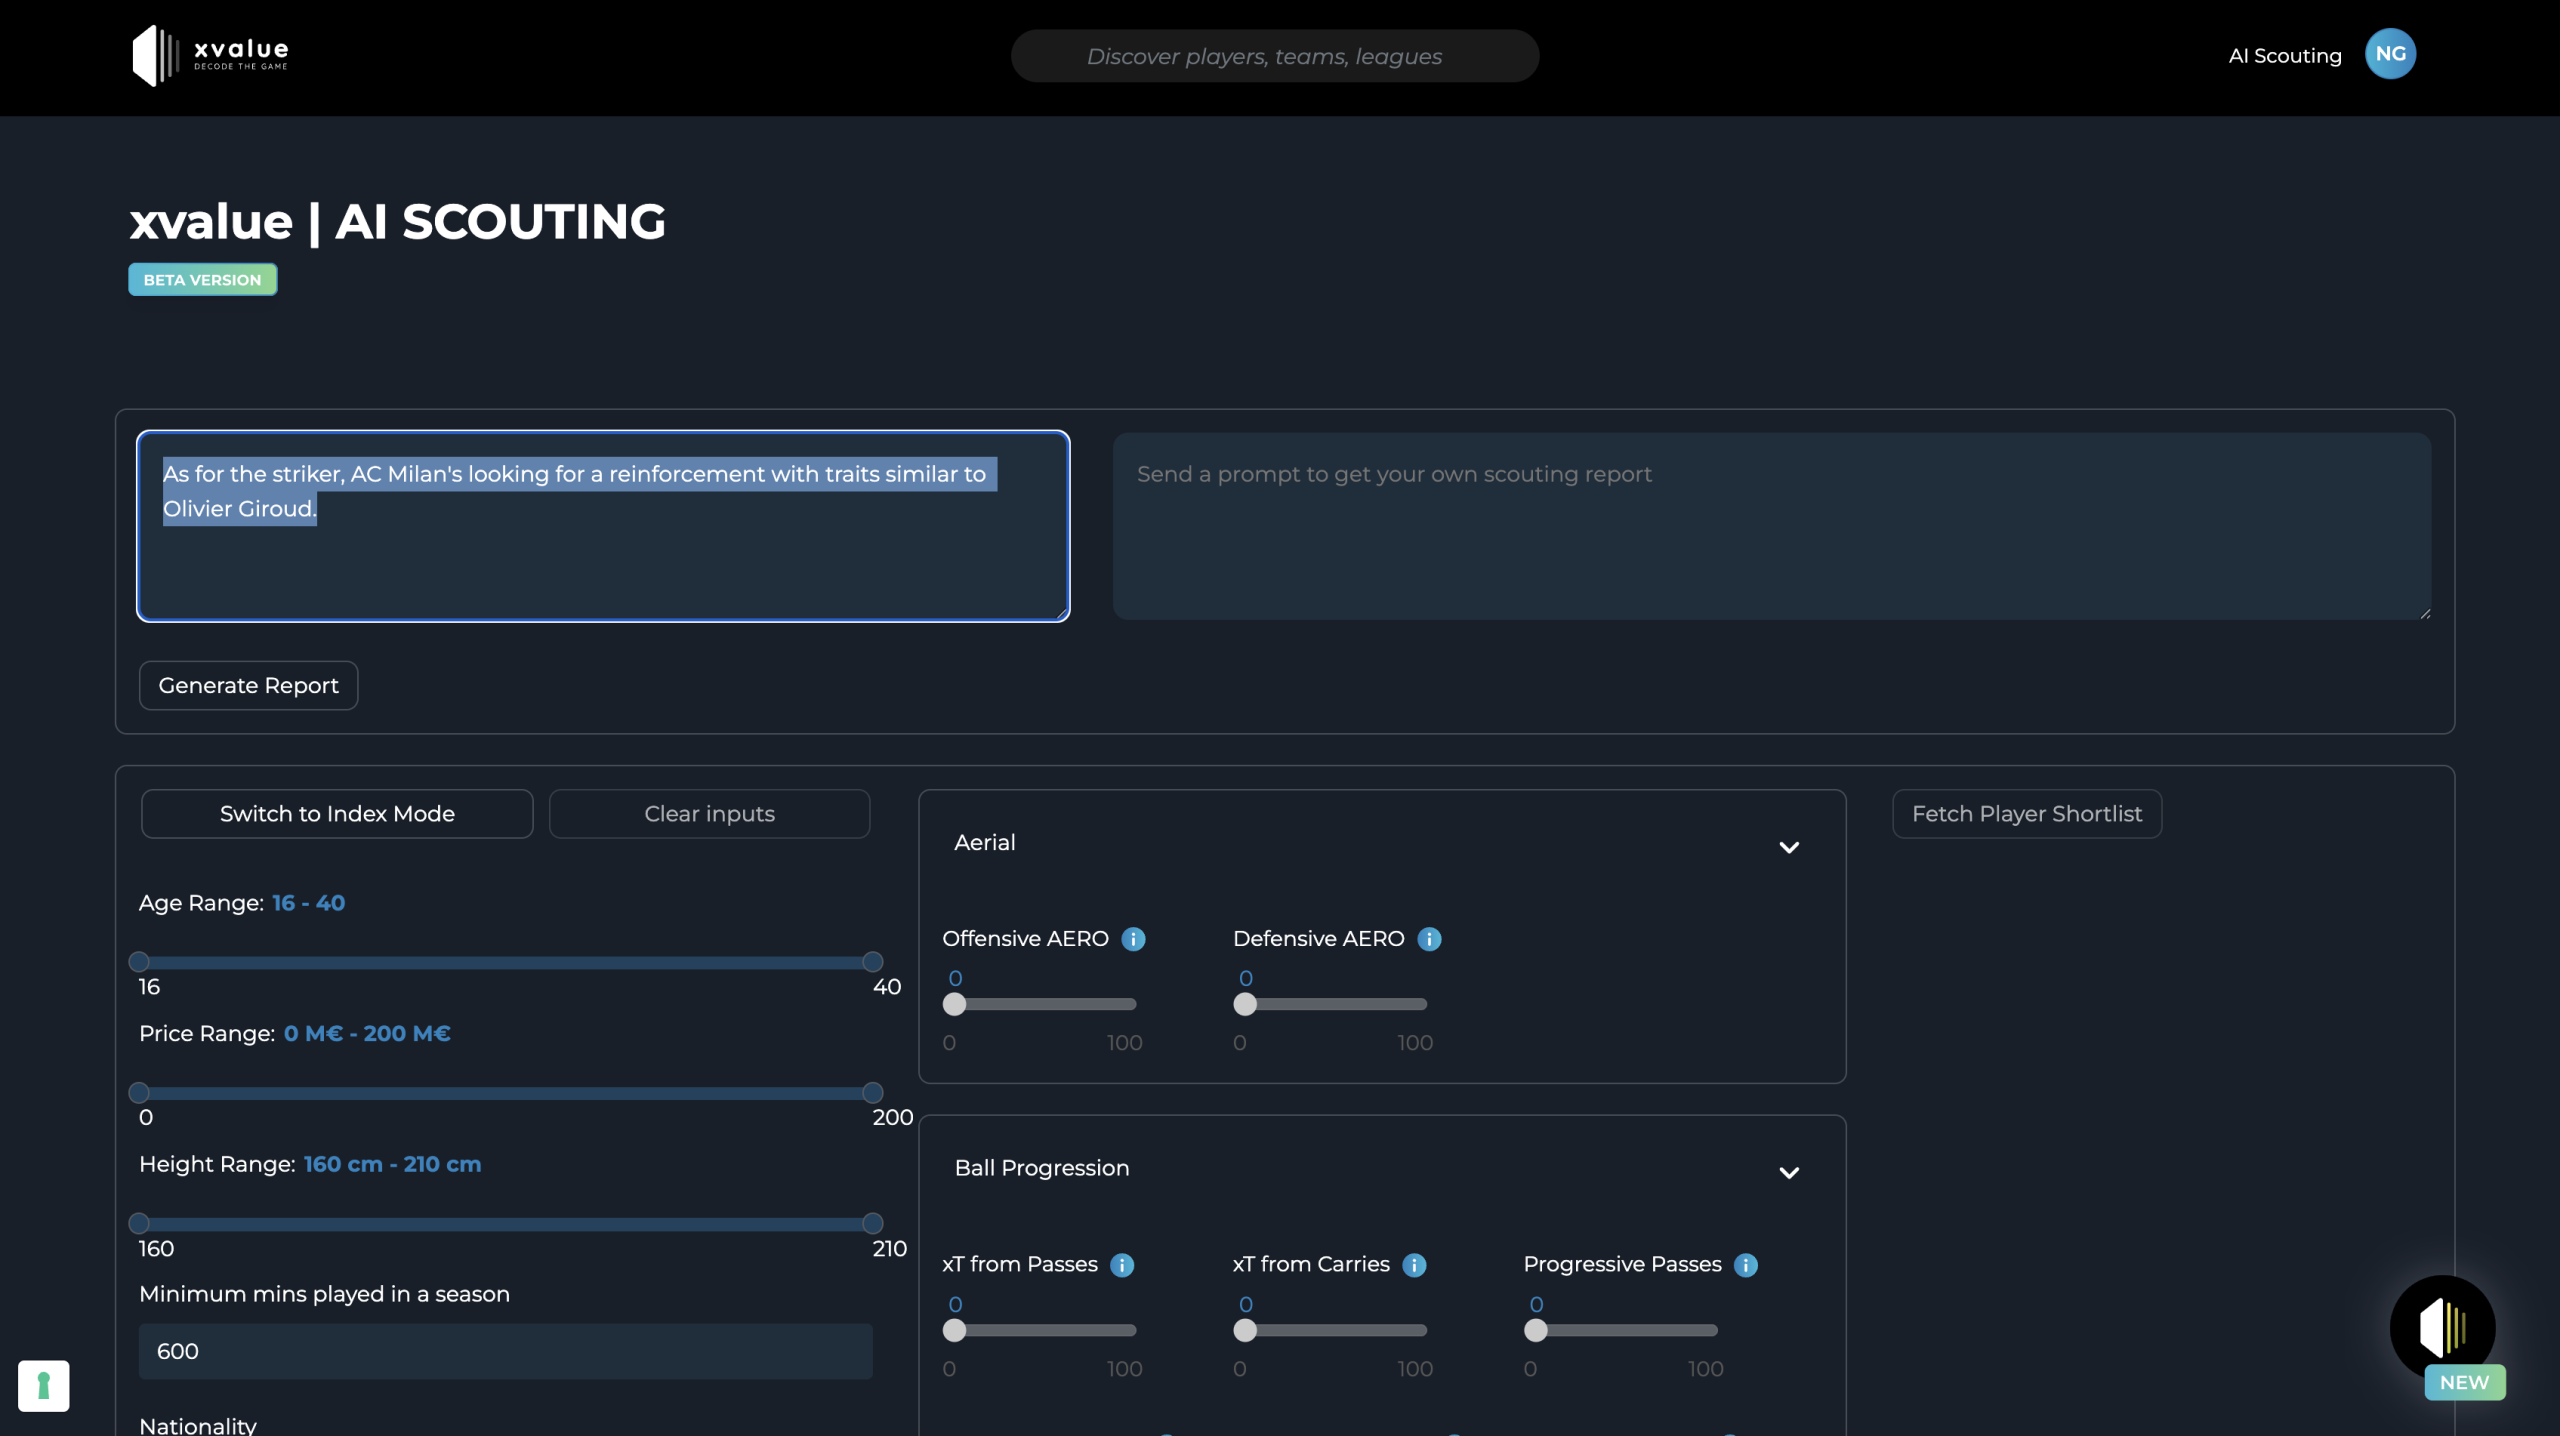Click the Ball Progression section title

coord(1042,1168)
